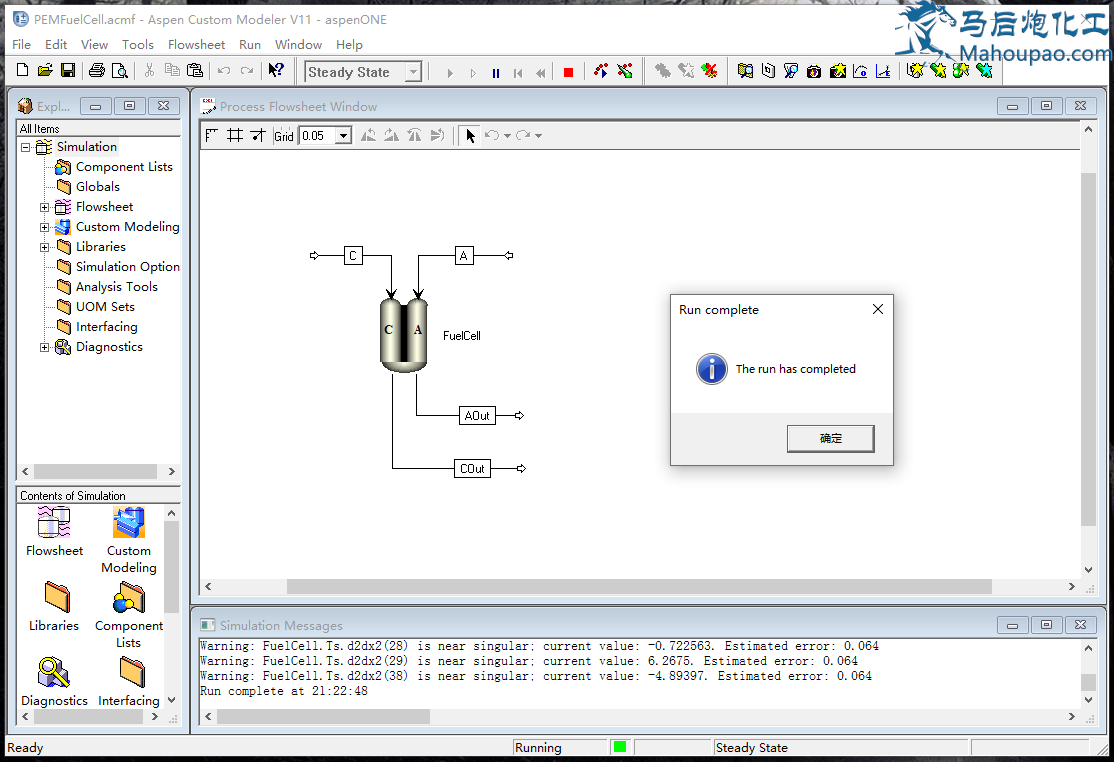
Task: Select Component Lists in the tree
Action: tap(124, 167)
